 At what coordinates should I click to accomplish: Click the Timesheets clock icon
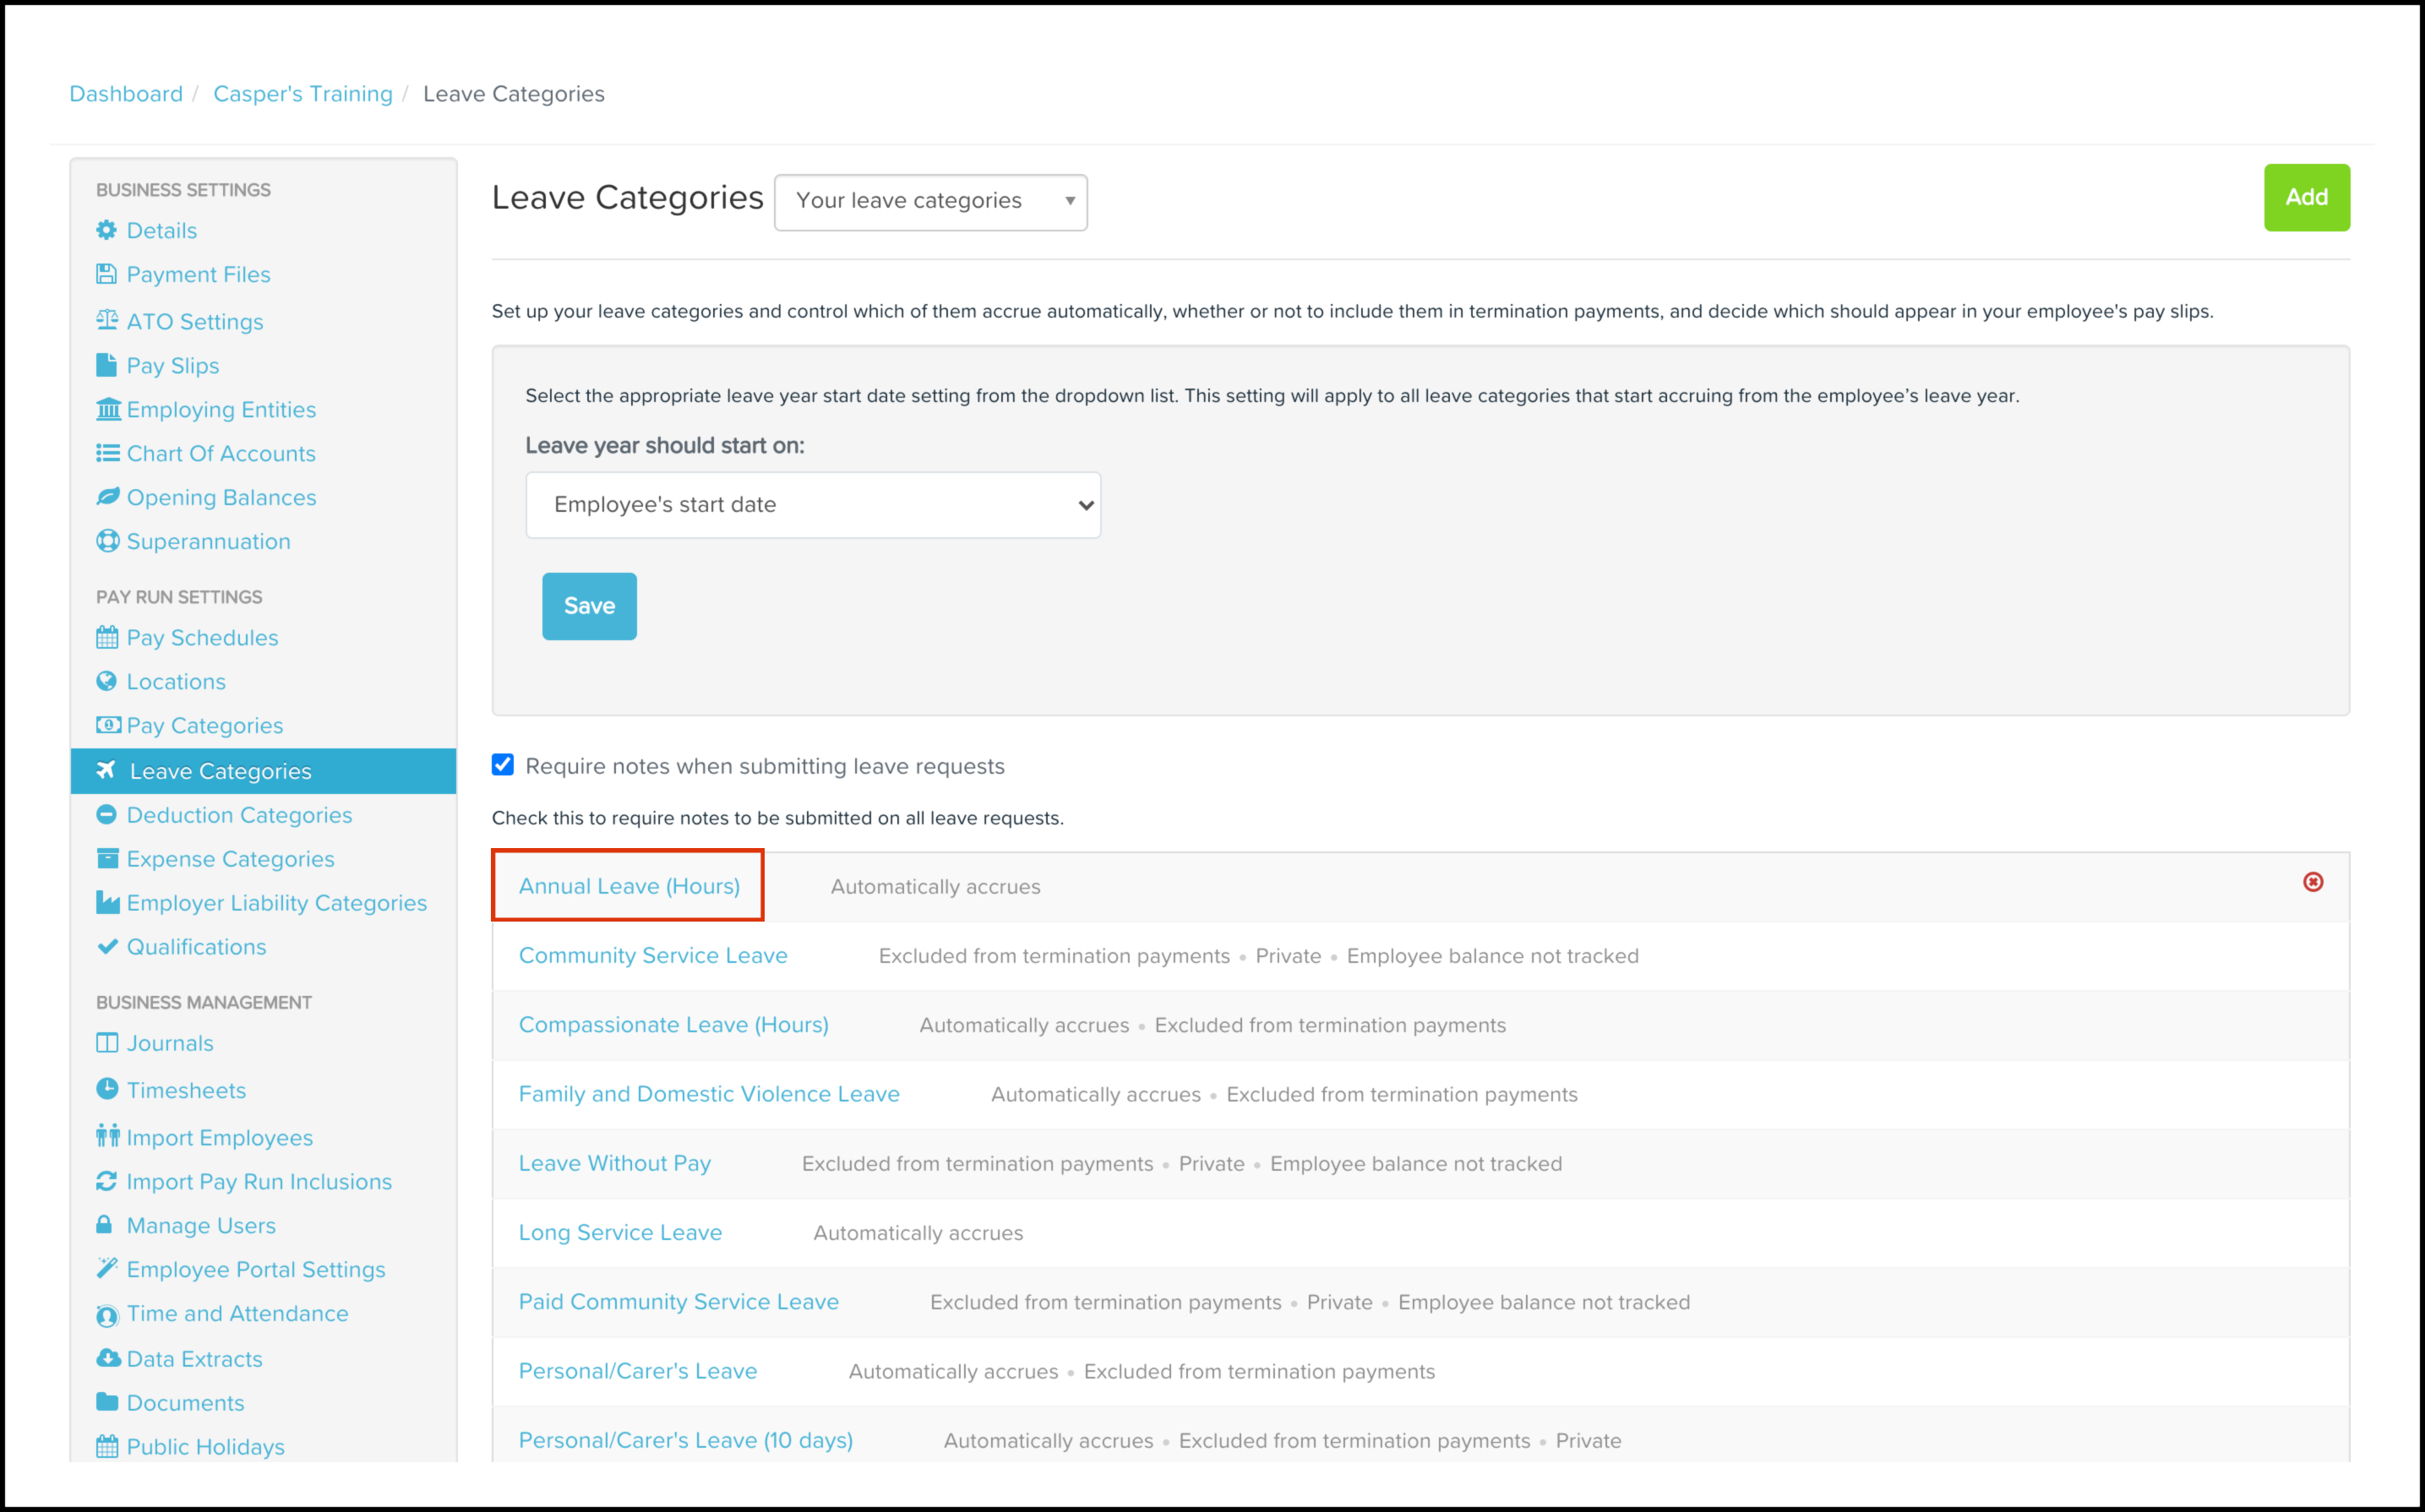[107, 1089]
